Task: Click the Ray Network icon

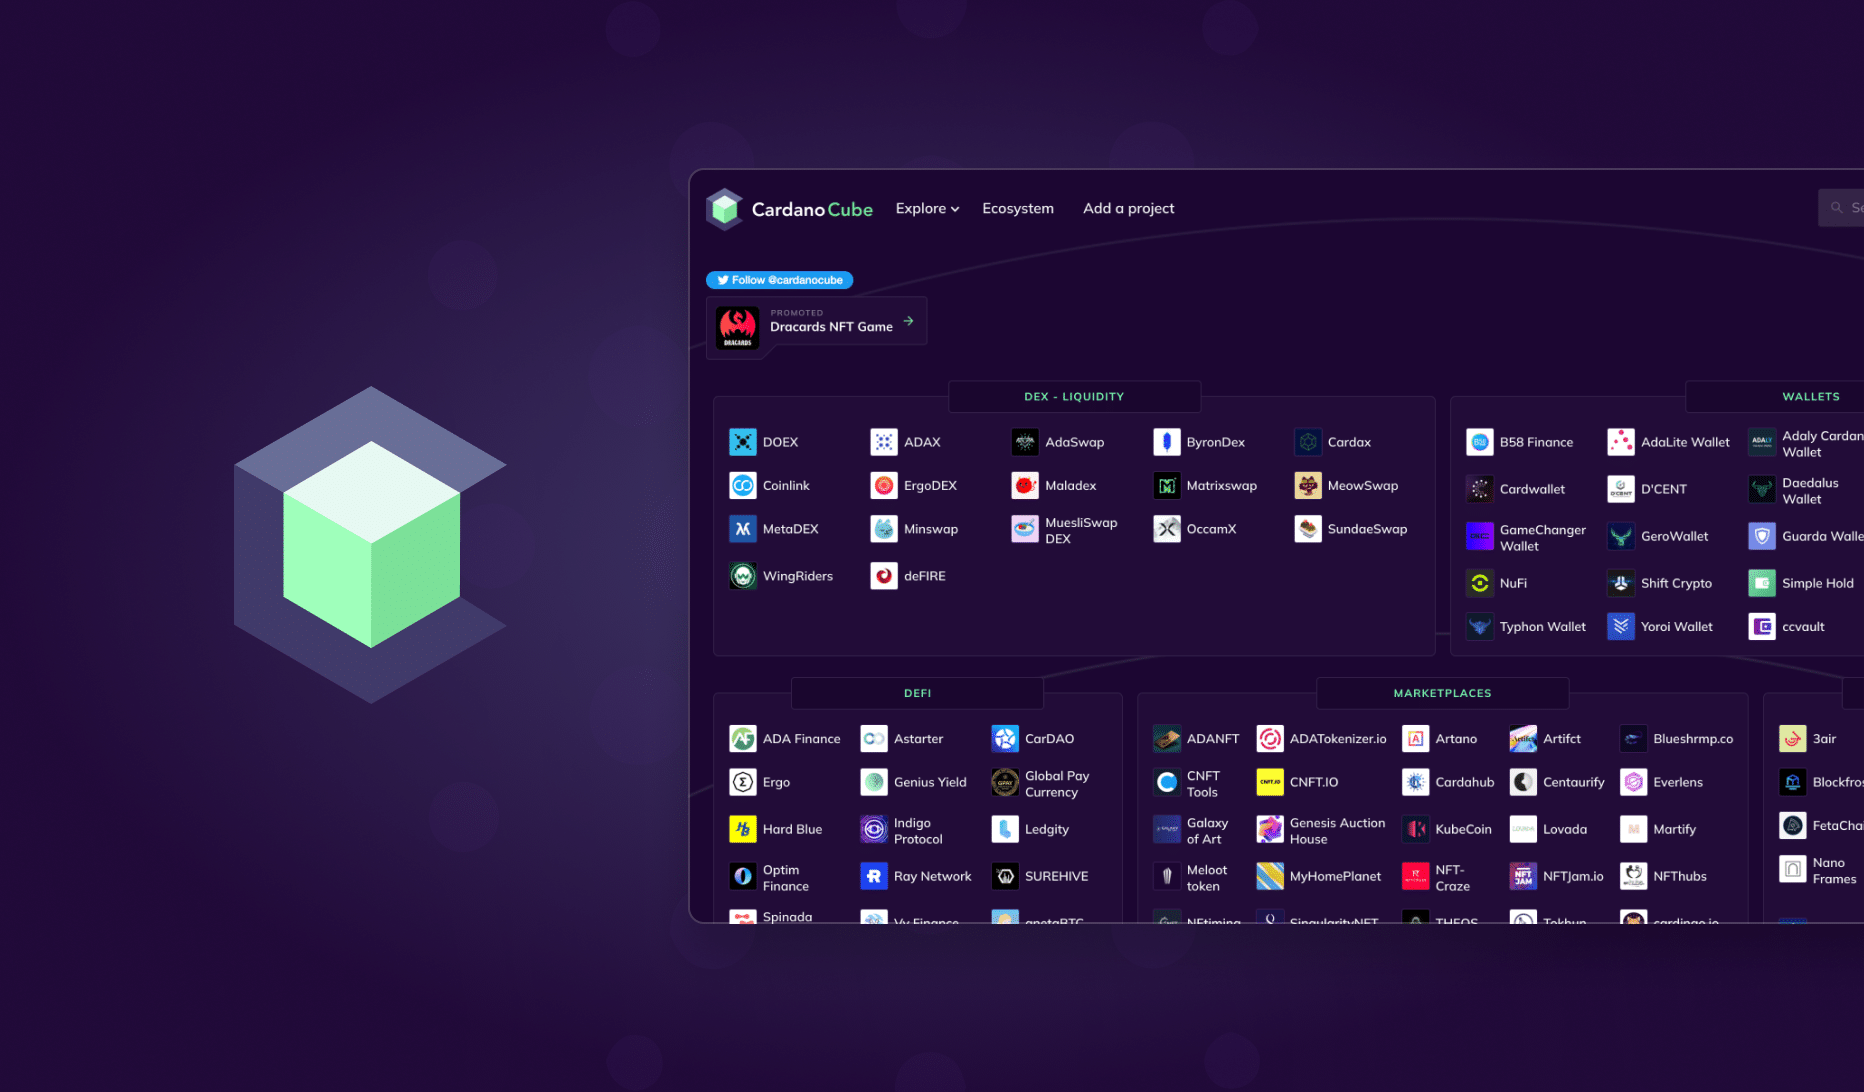Action: 874,876
